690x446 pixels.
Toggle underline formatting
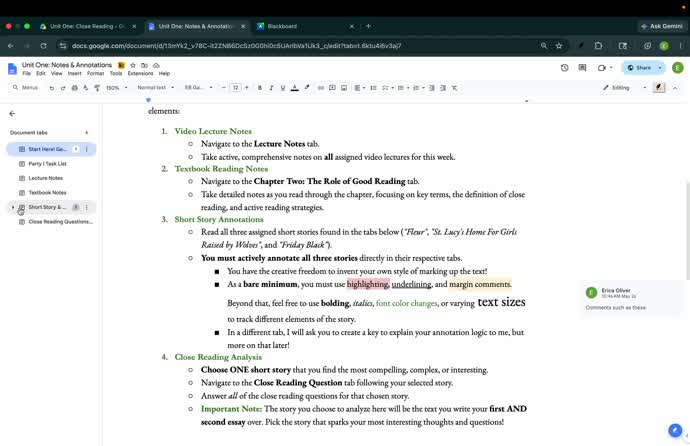pyautogui.click(x=283, y=88)
